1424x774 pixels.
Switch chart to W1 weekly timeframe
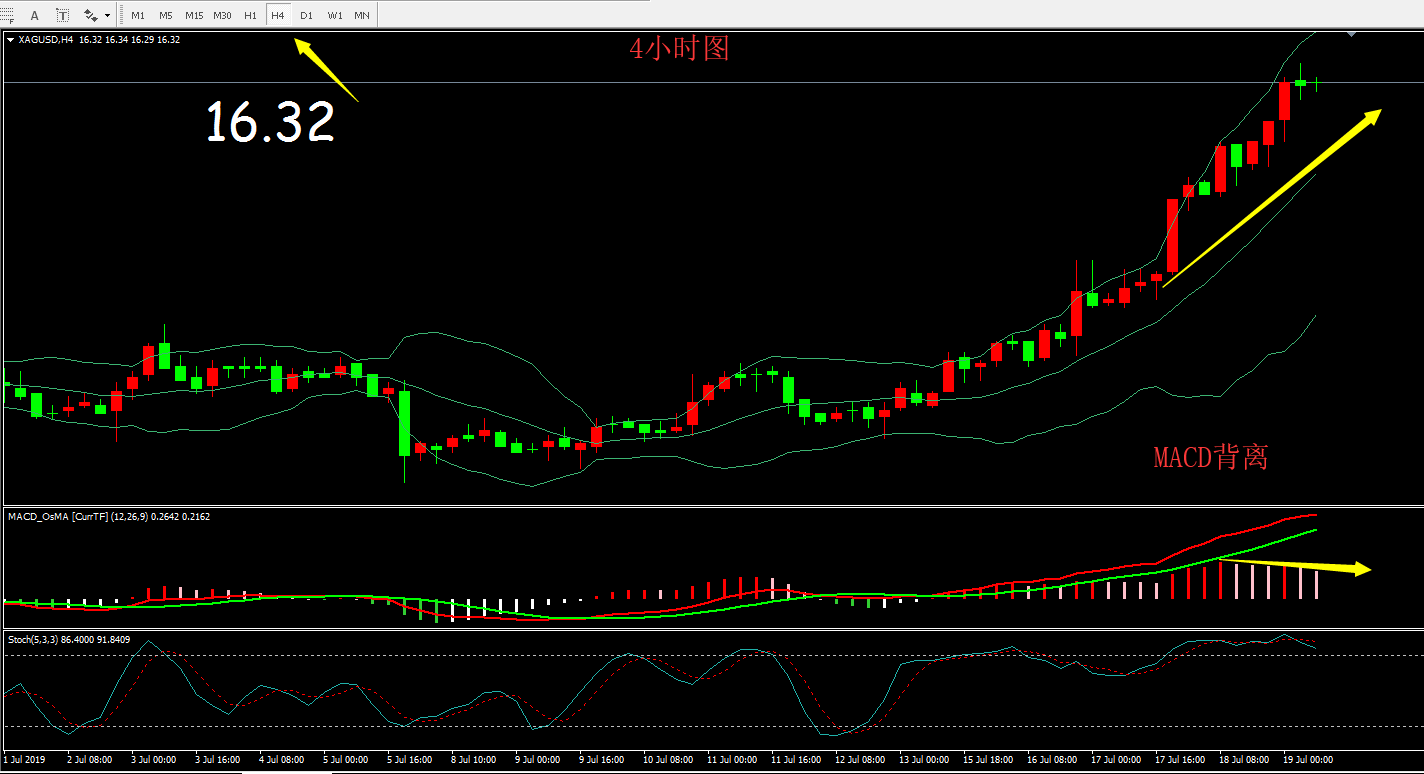(334, 15)
